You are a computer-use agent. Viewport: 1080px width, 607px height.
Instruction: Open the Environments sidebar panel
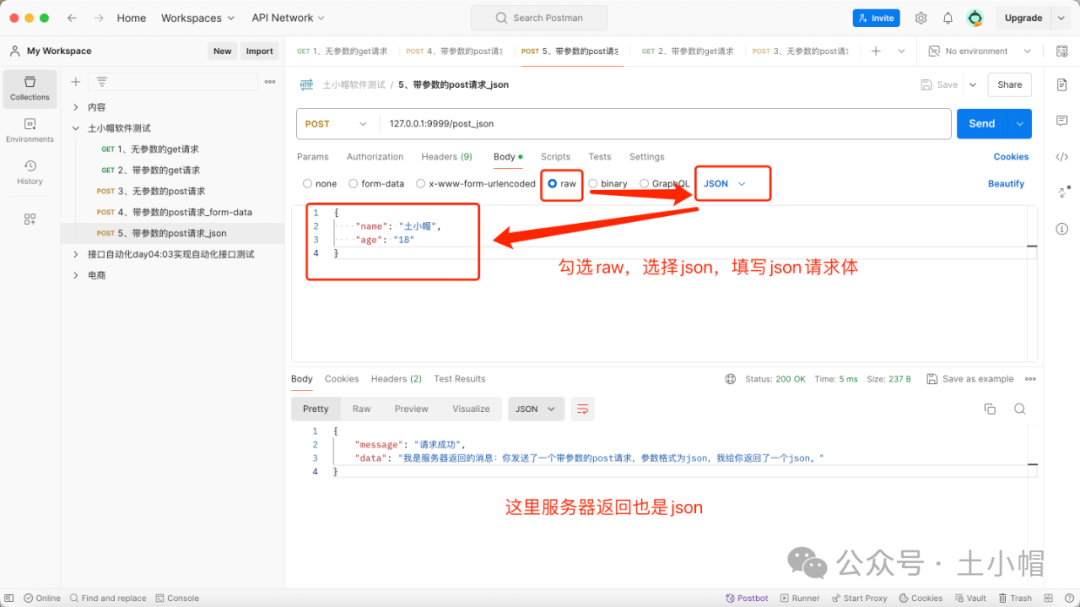pos(30,130)
